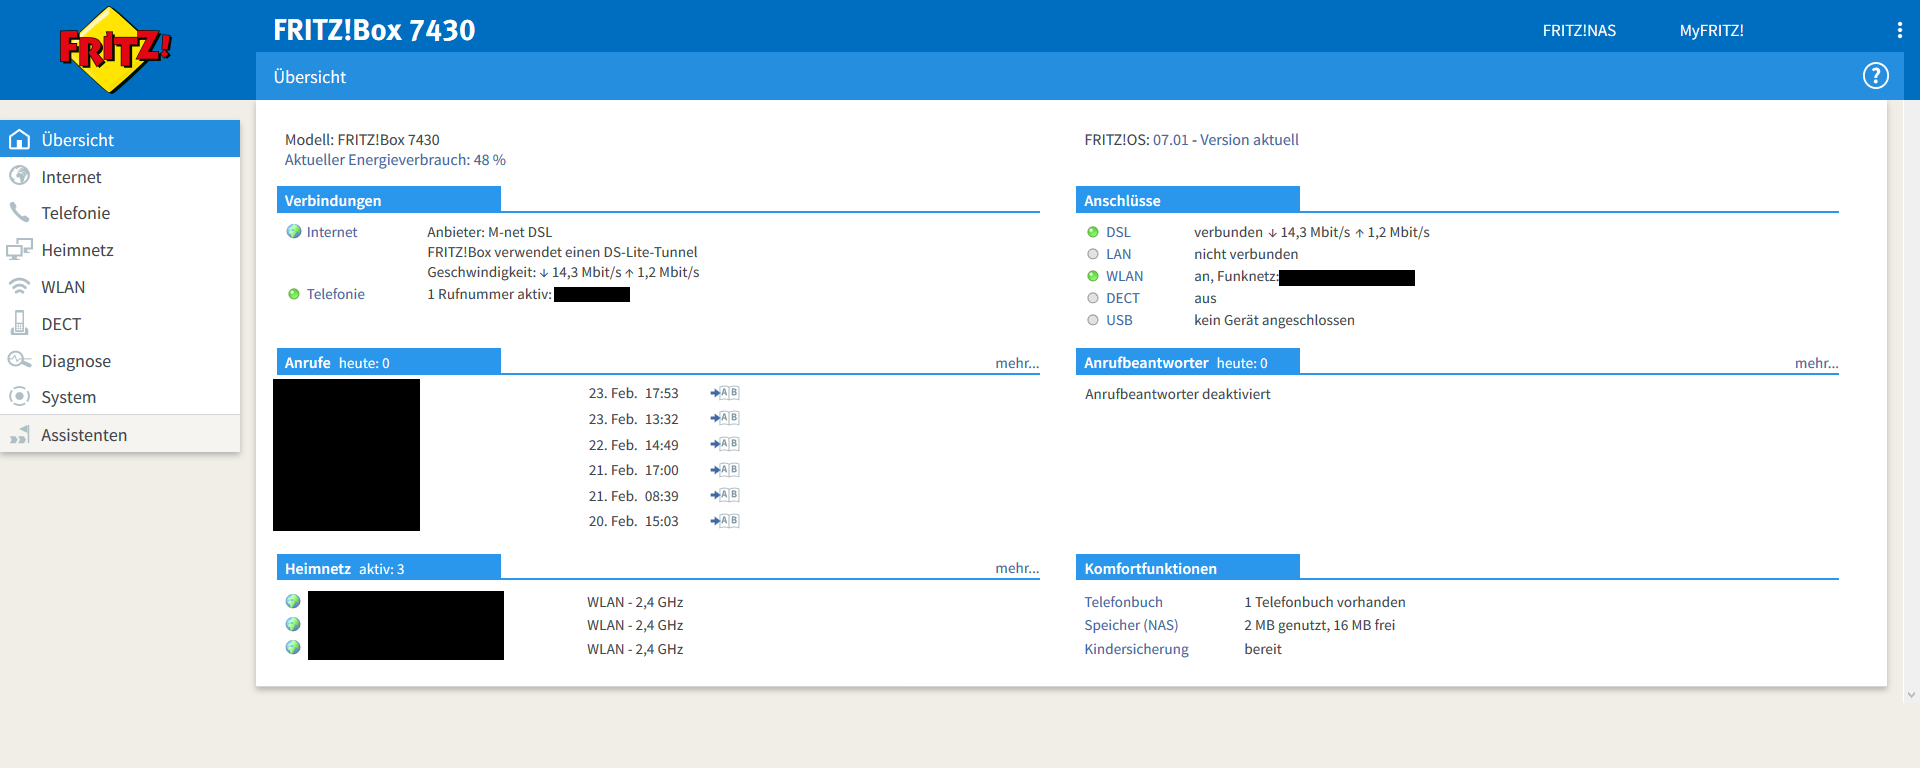Click the first Heimnetz device globe icon
The height and width of the screenshot is (768, 1920).
293,601
